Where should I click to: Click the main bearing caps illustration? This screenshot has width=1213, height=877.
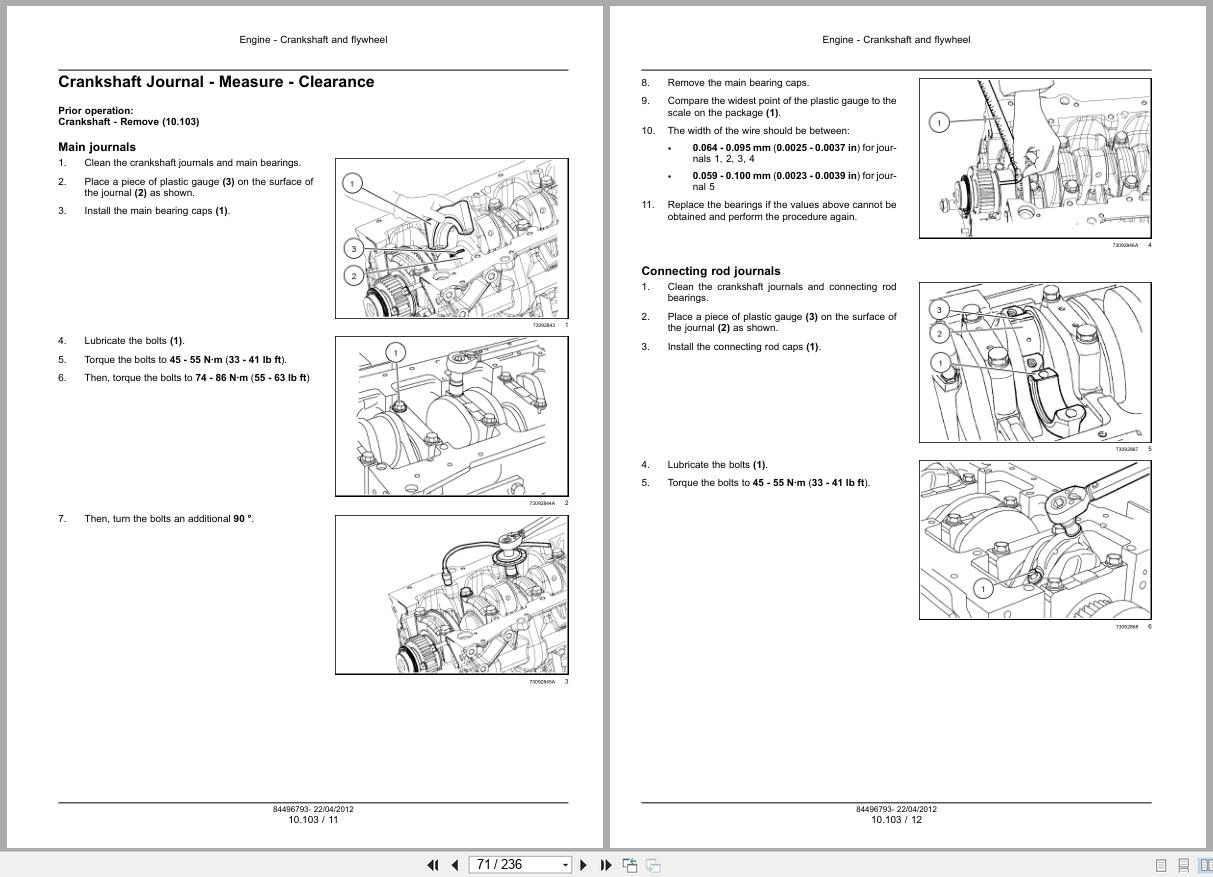tap(450, 237)
